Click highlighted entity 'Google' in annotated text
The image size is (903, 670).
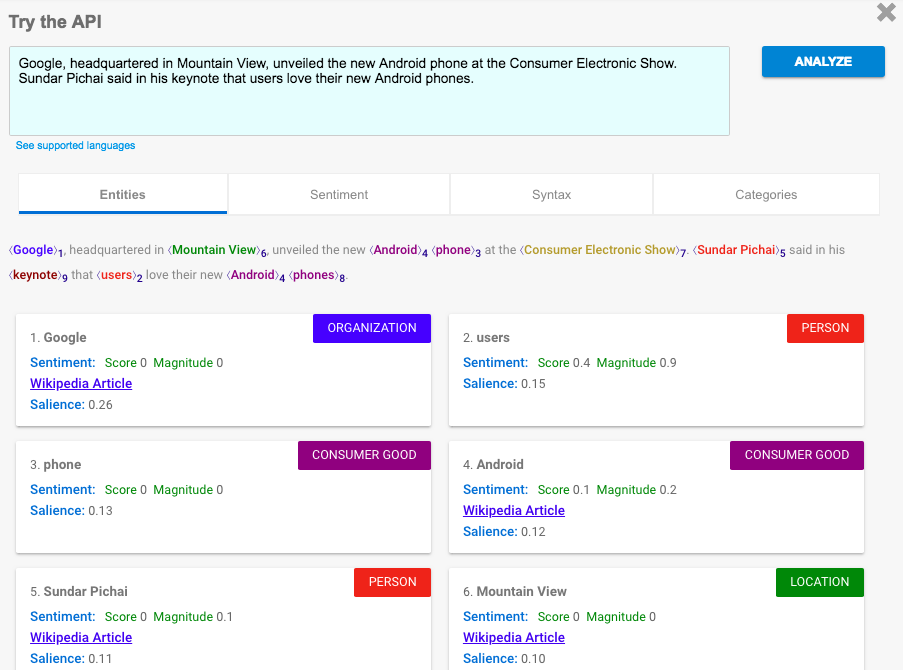pyautogui.click(x=33, y=250)
